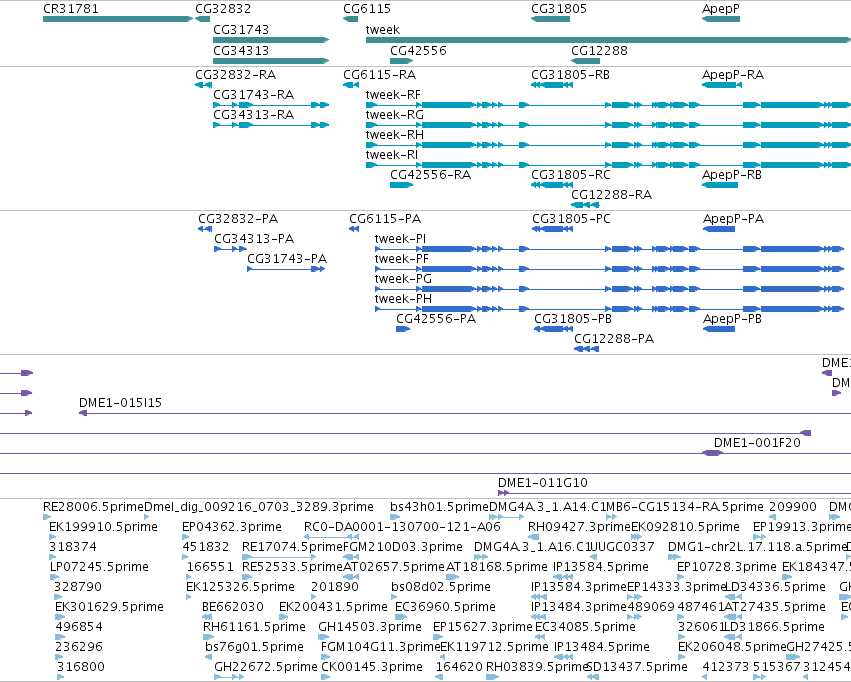Select EST BE662030

coord(207,617)
